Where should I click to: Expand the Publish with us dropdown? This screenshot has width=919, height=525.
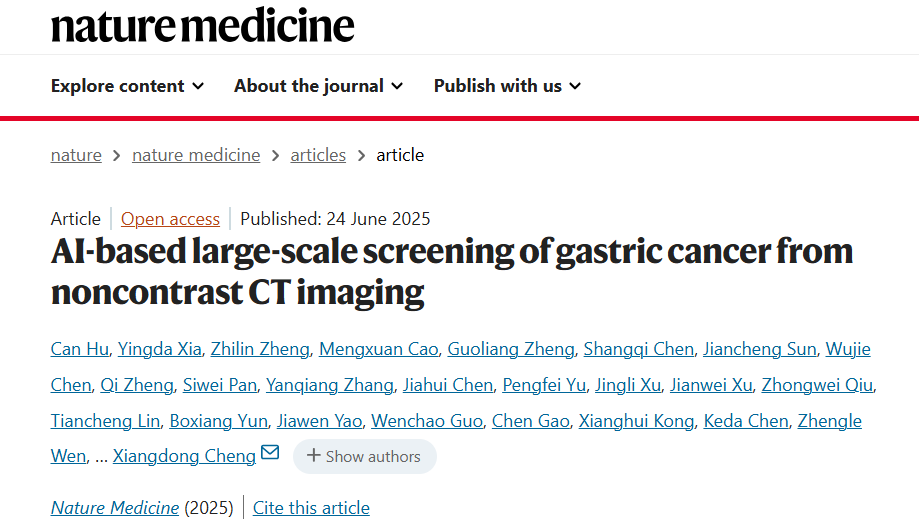click(x=507, y=86)
